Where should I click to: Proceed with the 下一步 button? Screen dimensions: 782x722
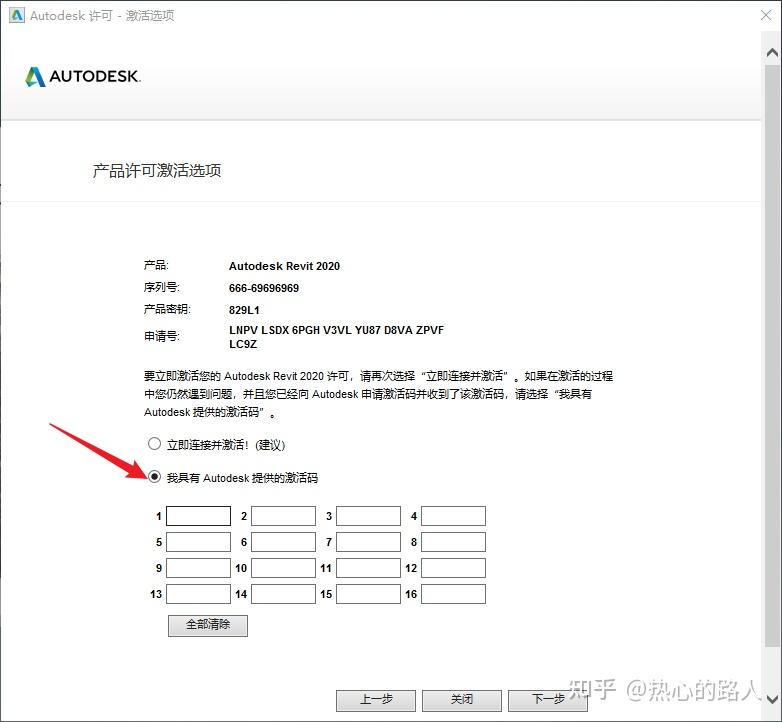click(548, 701)
